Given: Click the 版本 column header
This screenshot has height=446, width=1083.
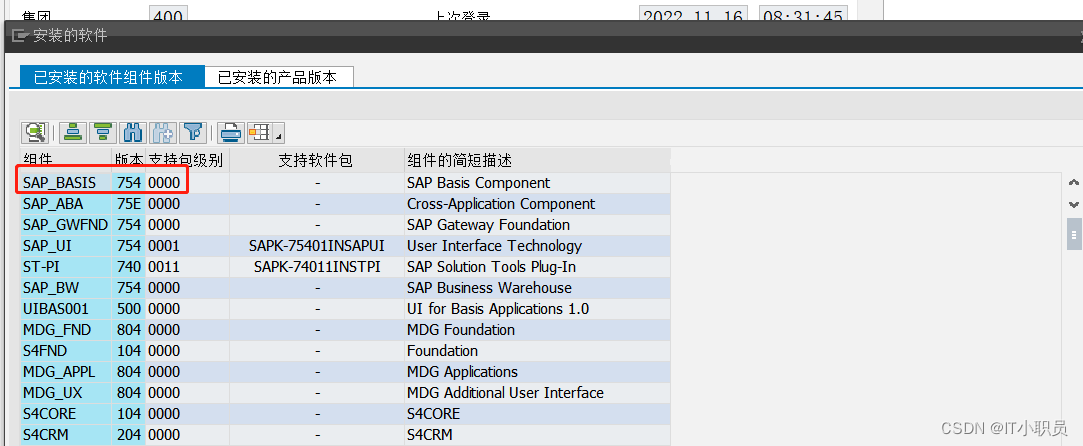Looking at the screenshot, I should (x=128, y=160).
